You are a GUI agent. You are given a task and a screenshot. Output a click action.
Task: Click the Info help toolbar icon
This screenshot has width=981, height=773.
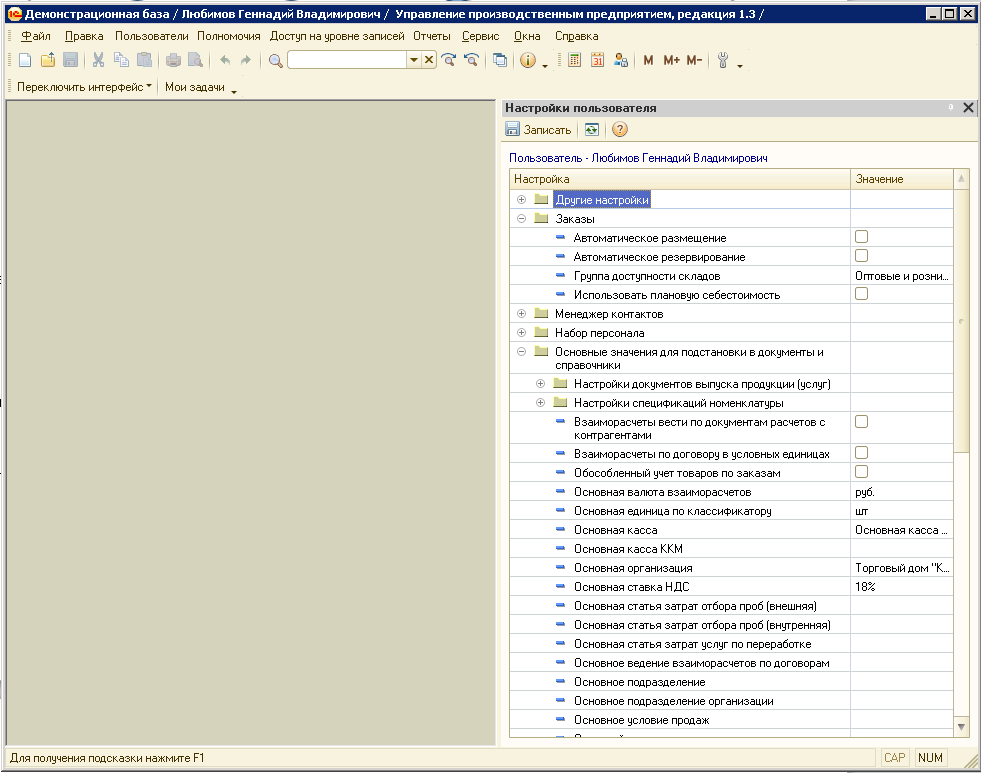pos(528,60)
